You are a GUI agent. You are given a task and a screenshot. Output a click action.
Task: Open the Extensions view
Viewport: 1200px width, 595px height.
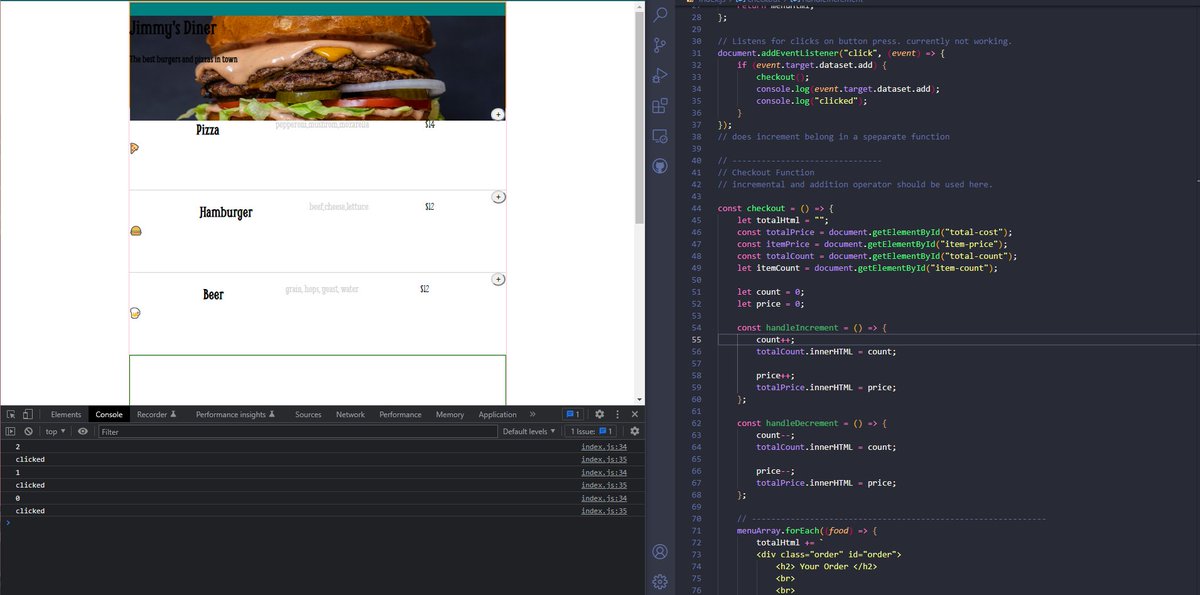[x=659, y=105]
